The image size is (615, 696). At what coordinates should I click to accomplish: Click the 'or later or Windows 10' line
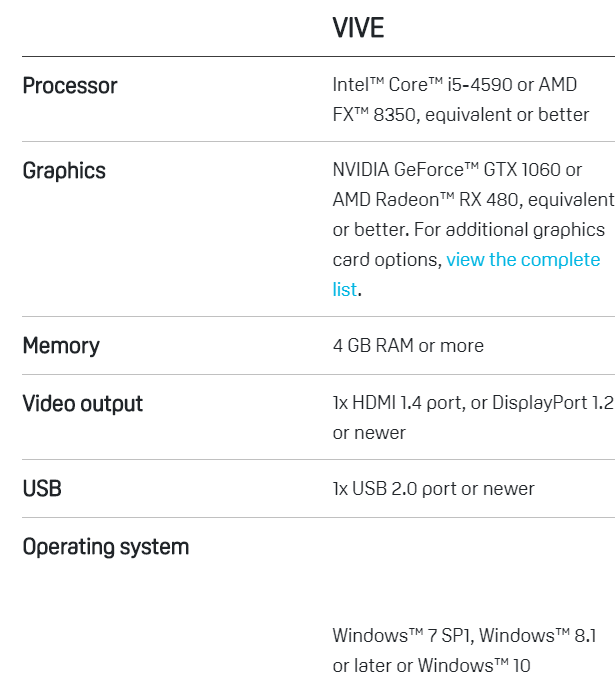click(431, 665)
